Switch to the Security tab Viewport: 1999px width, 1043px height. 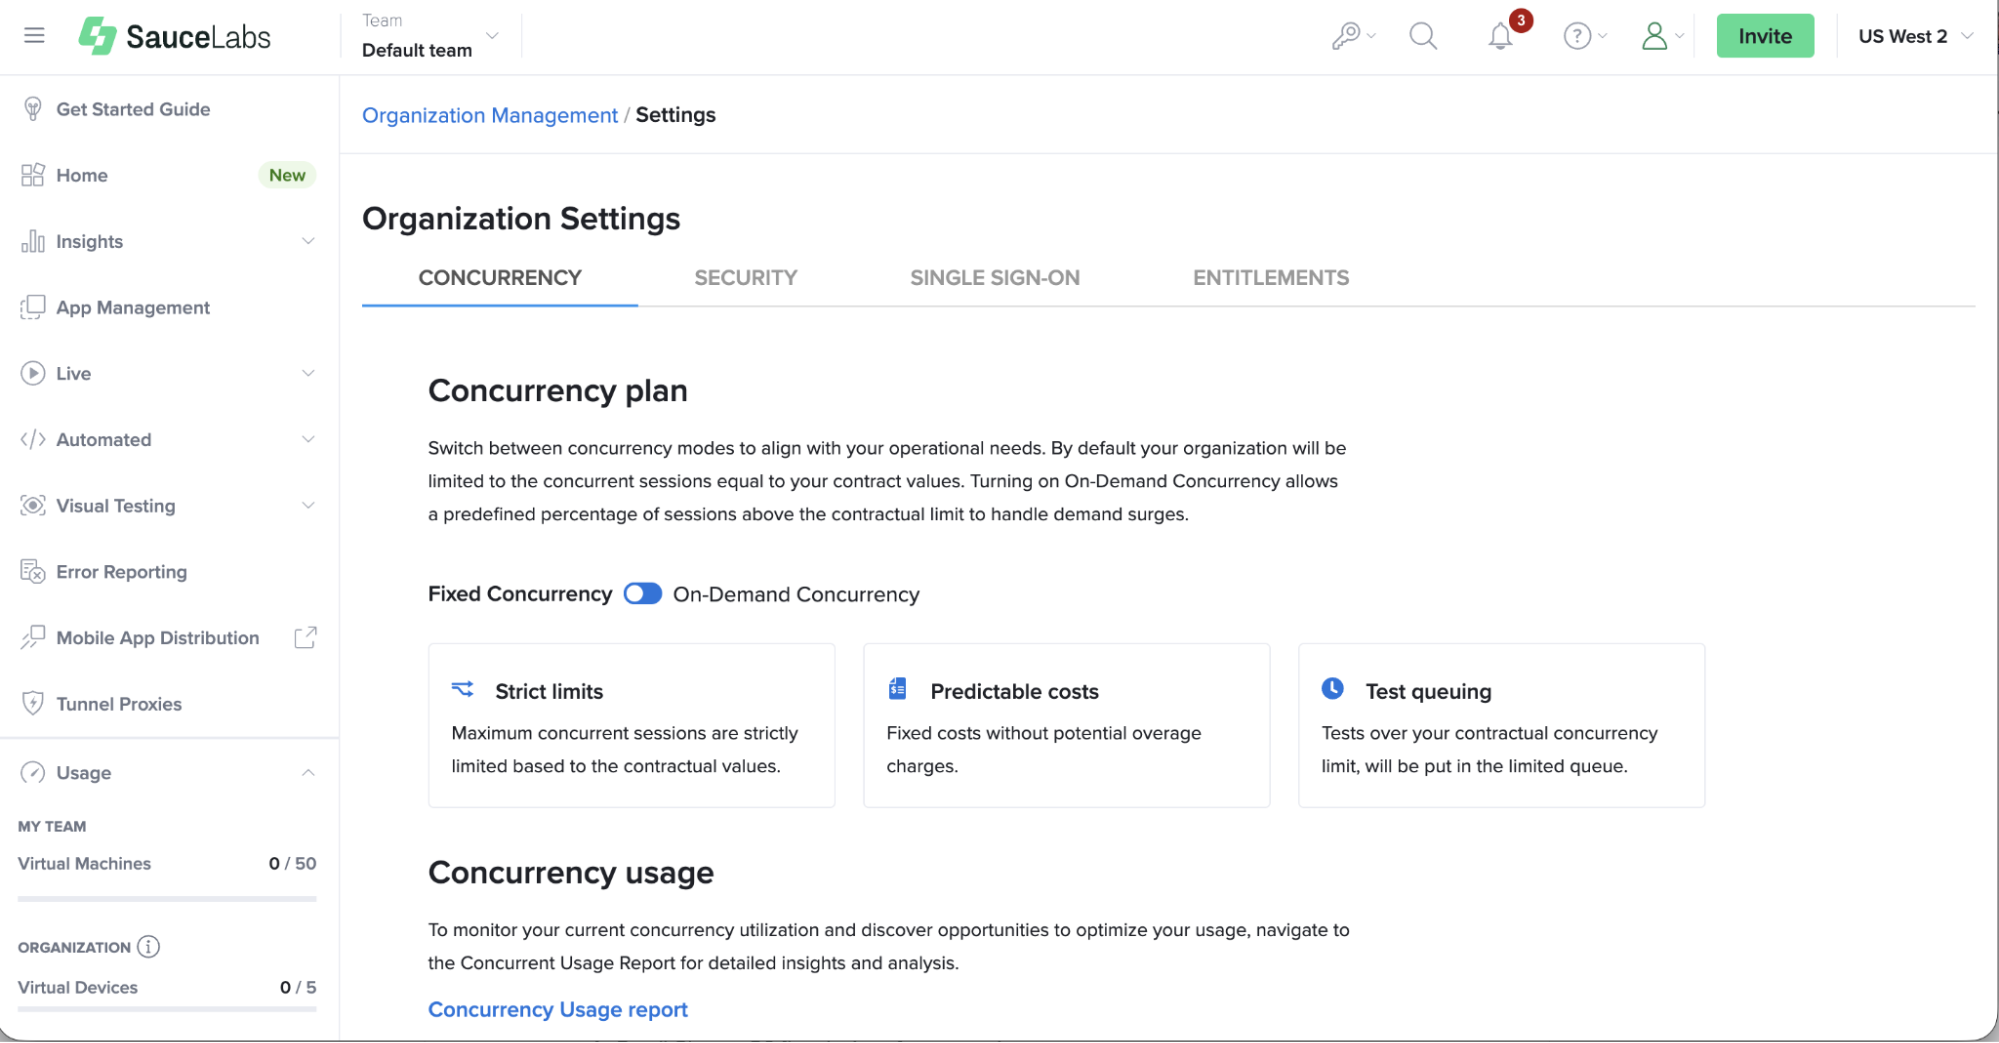pos(745,278)
